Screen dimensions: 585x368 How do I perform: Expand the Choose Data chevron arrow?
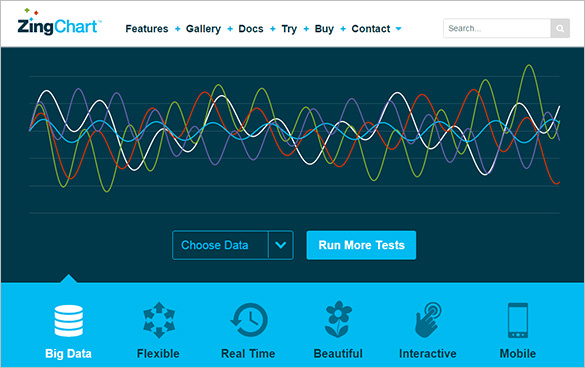[x=281, y=245]
